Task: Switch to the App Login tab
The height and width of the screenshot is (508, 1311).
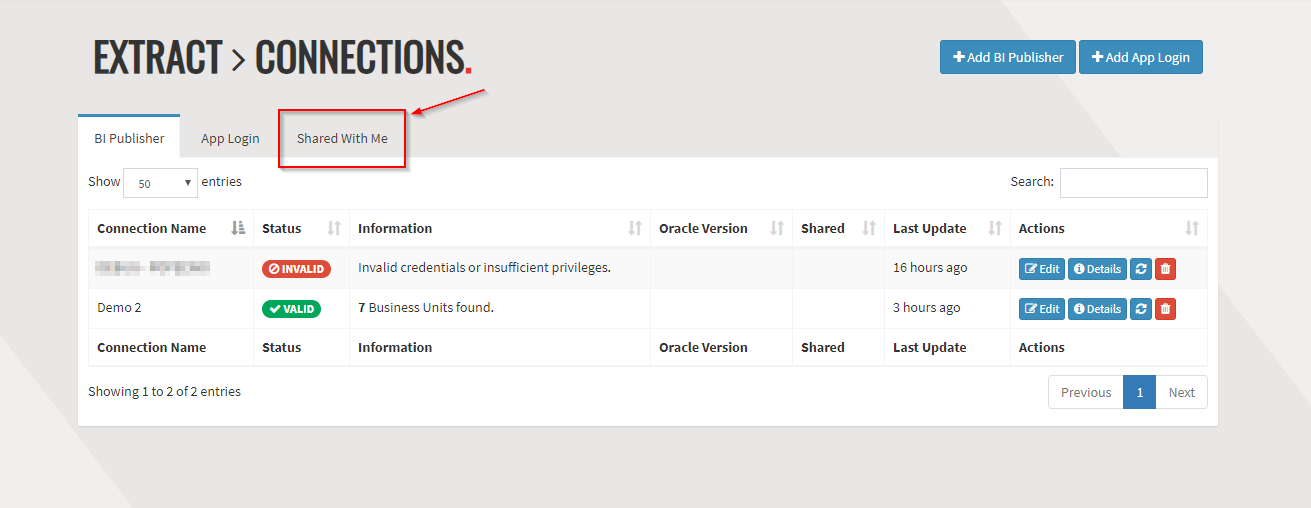Action: coord(230,139)
